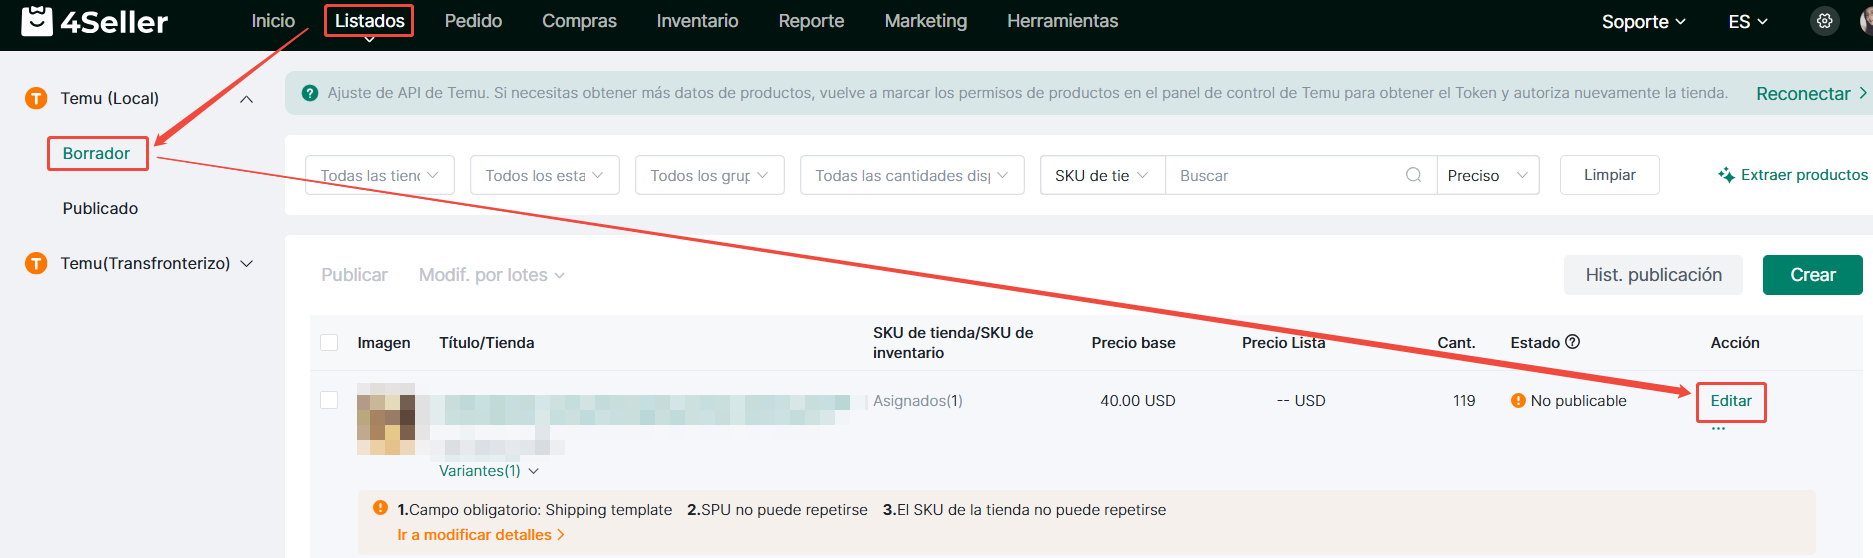
Task: Open Compras menu
Action: [579, 21]
